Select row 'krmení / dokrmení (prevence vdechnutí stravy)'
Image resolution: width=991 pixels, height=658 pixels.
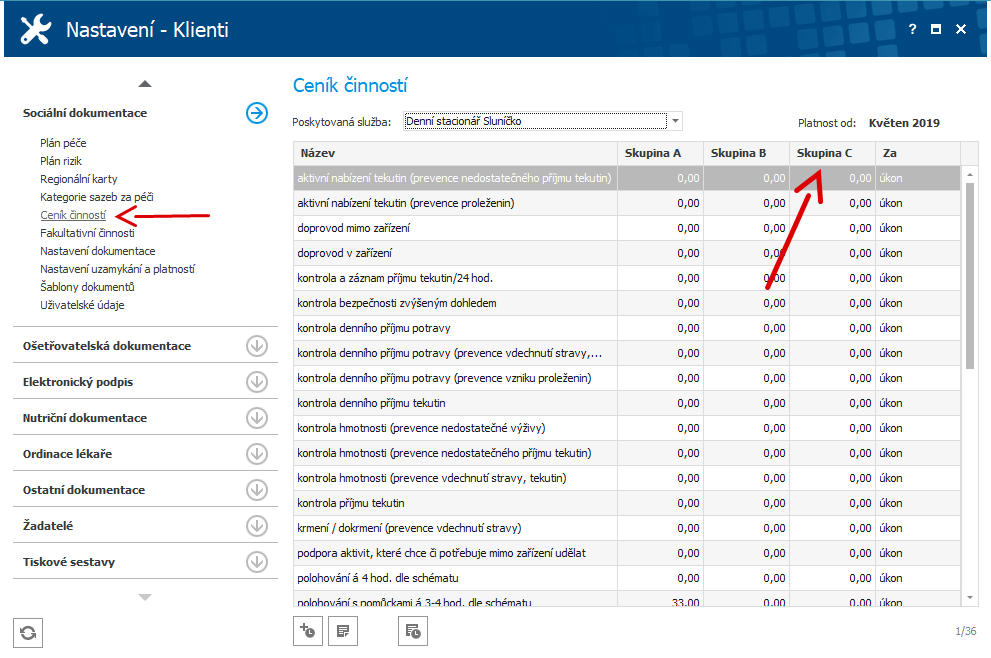coord(627,528)
